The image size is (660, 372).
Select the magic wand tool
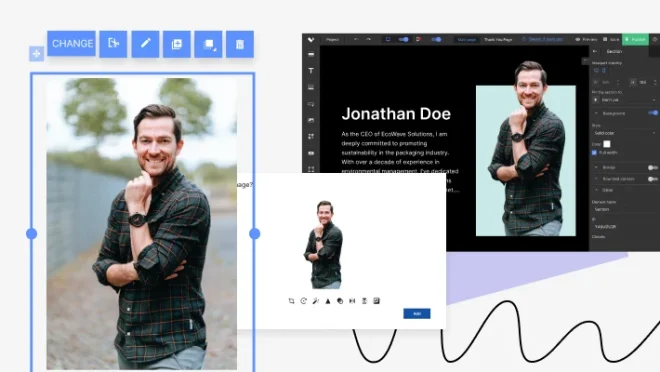[x=316, y=301]
